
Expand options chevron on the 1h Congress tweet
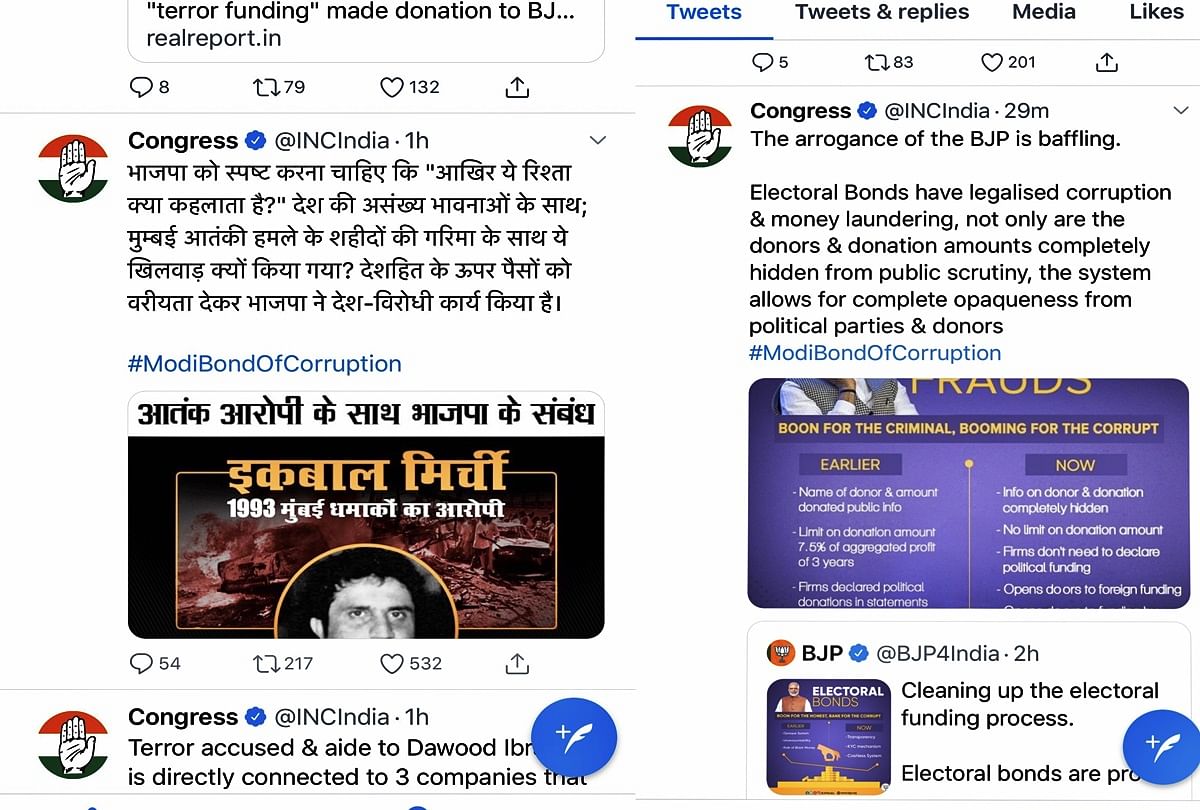point(597,140)
